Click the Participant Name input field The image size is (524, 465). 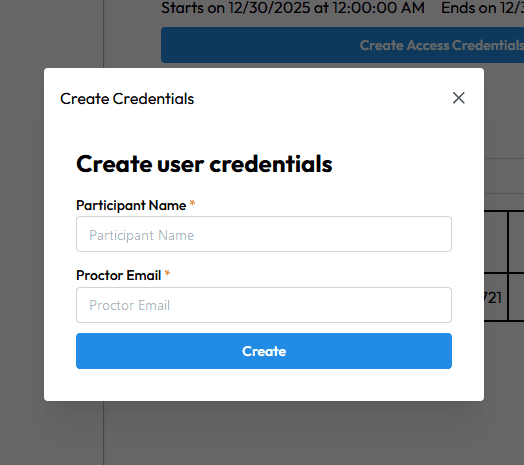click(264, 234)
